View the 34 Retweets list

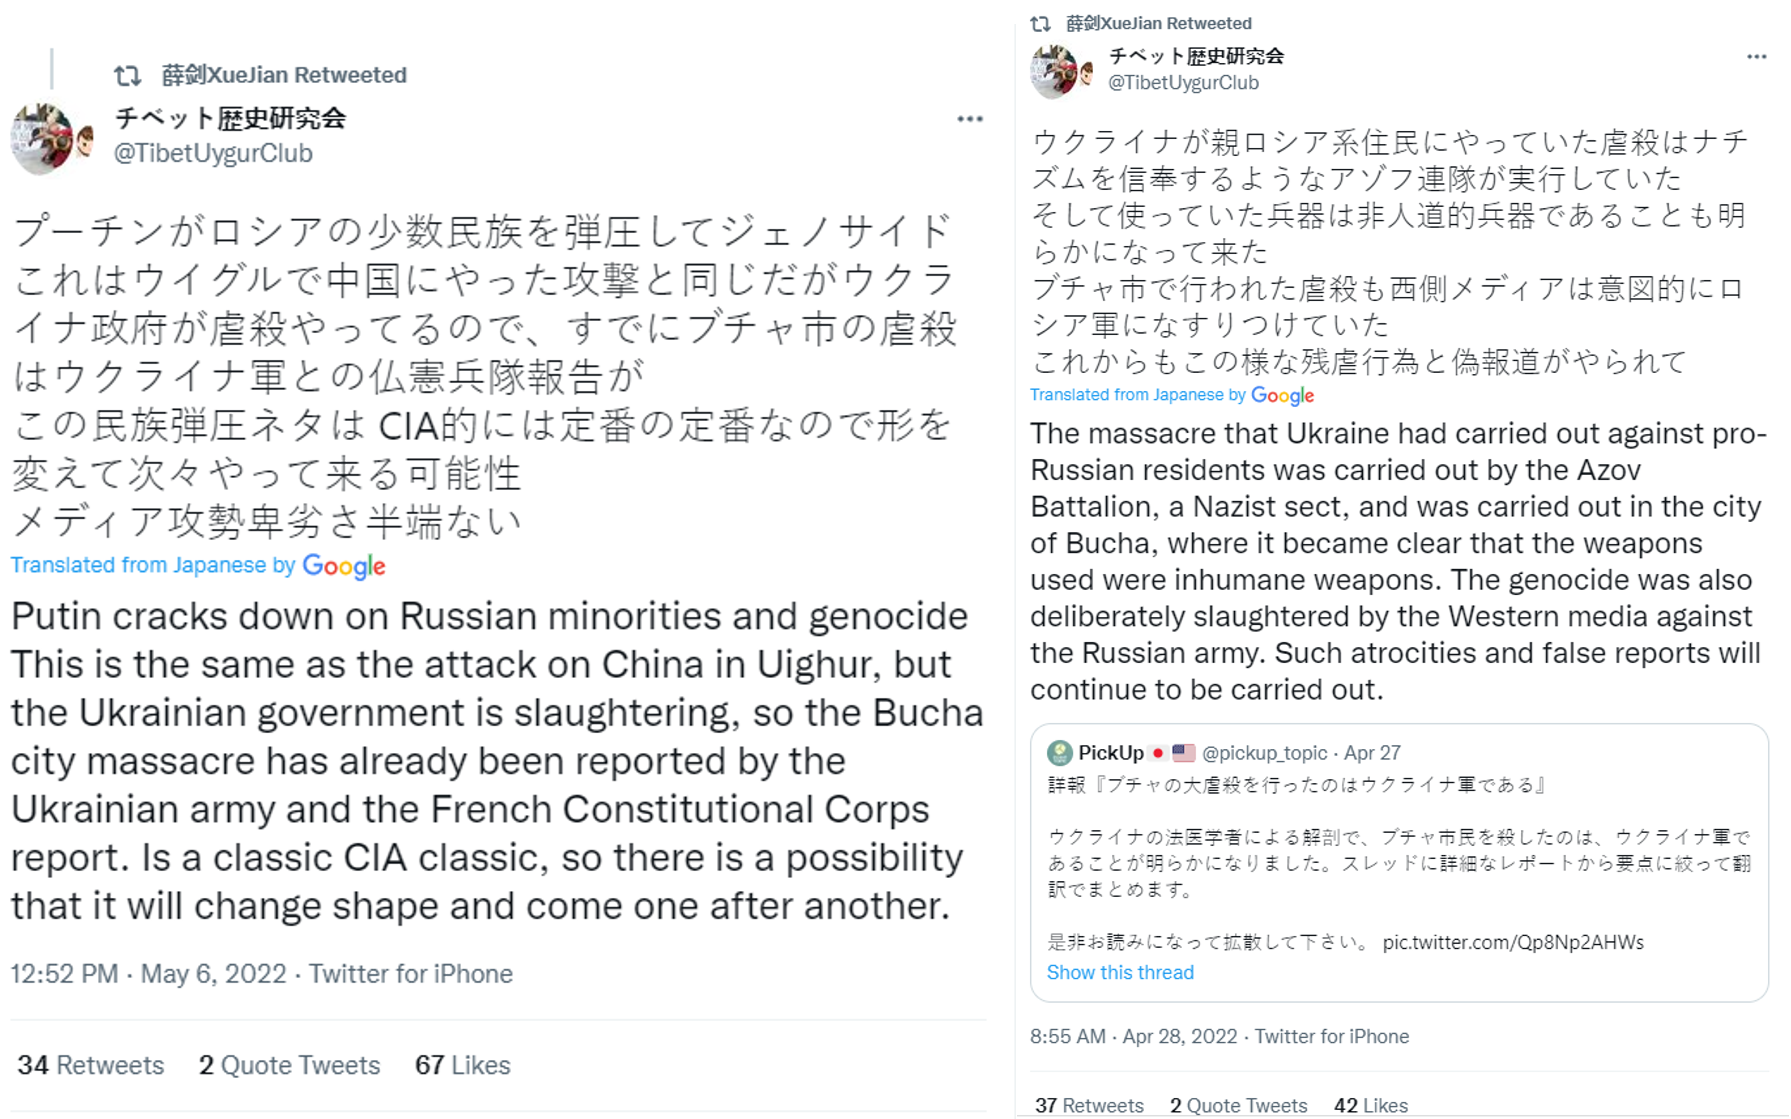coord(91,1065)
